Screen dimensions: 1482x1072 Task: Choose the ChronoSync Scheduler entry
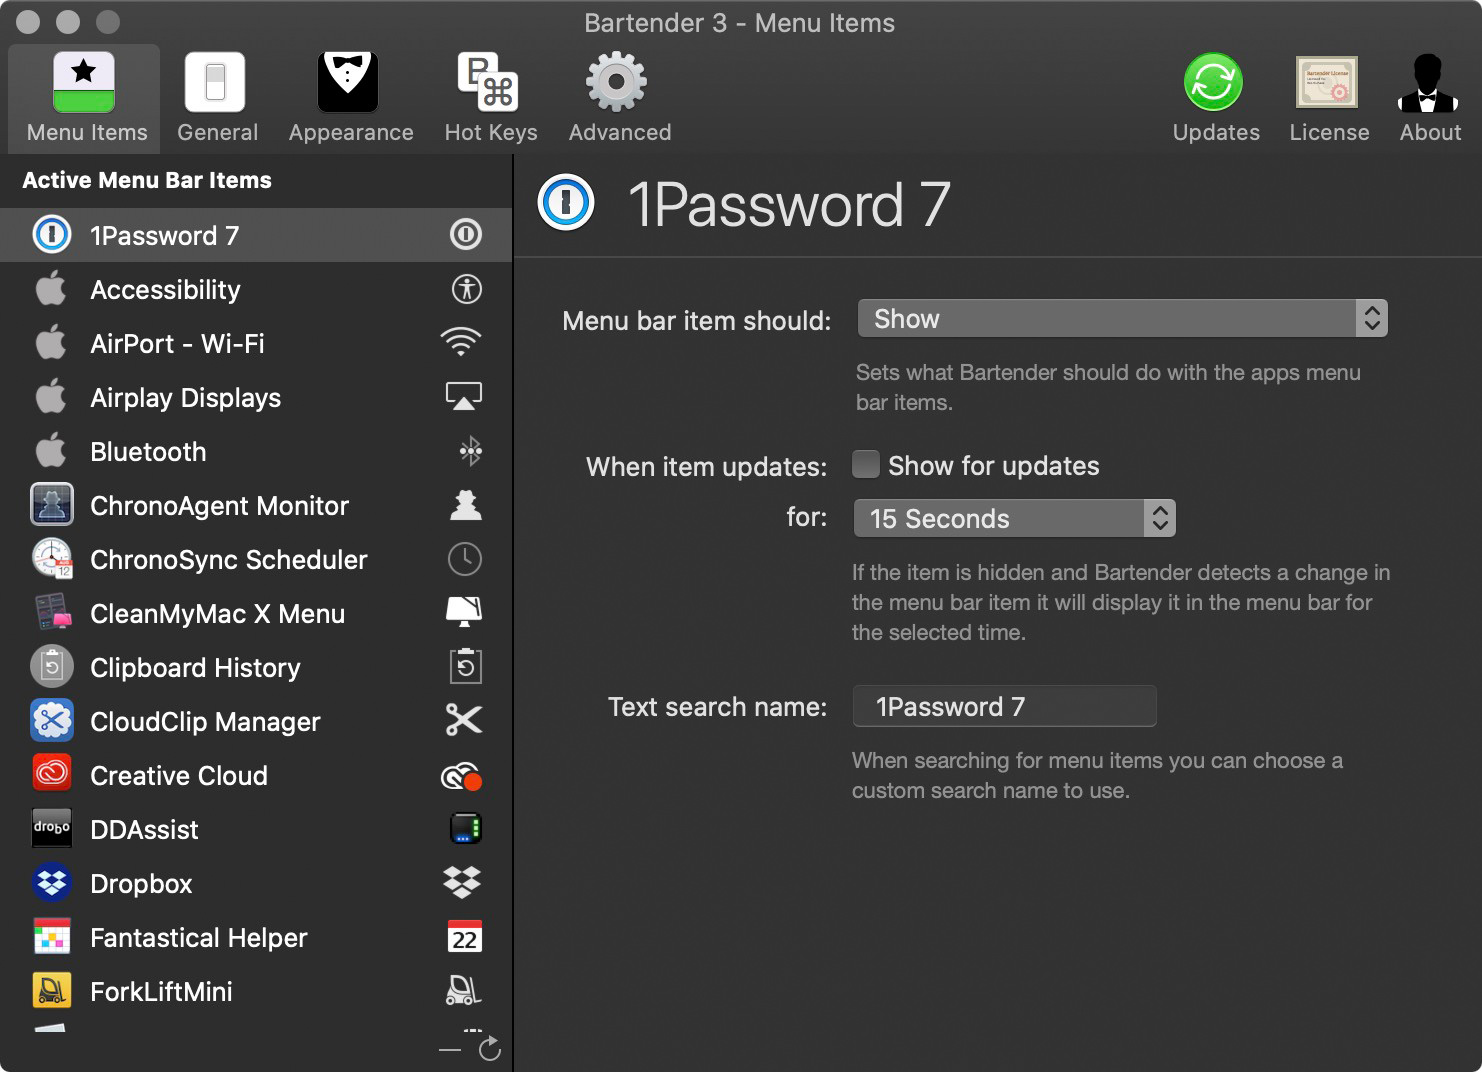point(228,560)
